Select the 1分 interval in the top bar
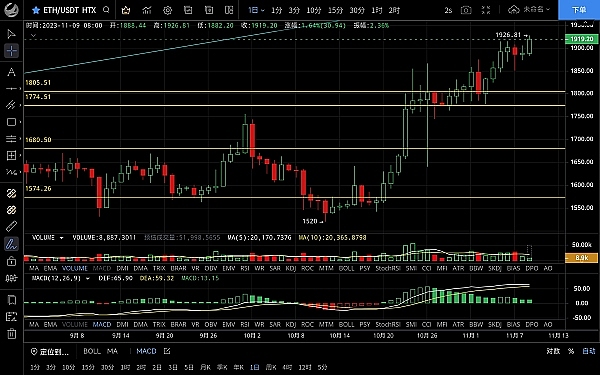Screen dimensions: 600x375 276,10
